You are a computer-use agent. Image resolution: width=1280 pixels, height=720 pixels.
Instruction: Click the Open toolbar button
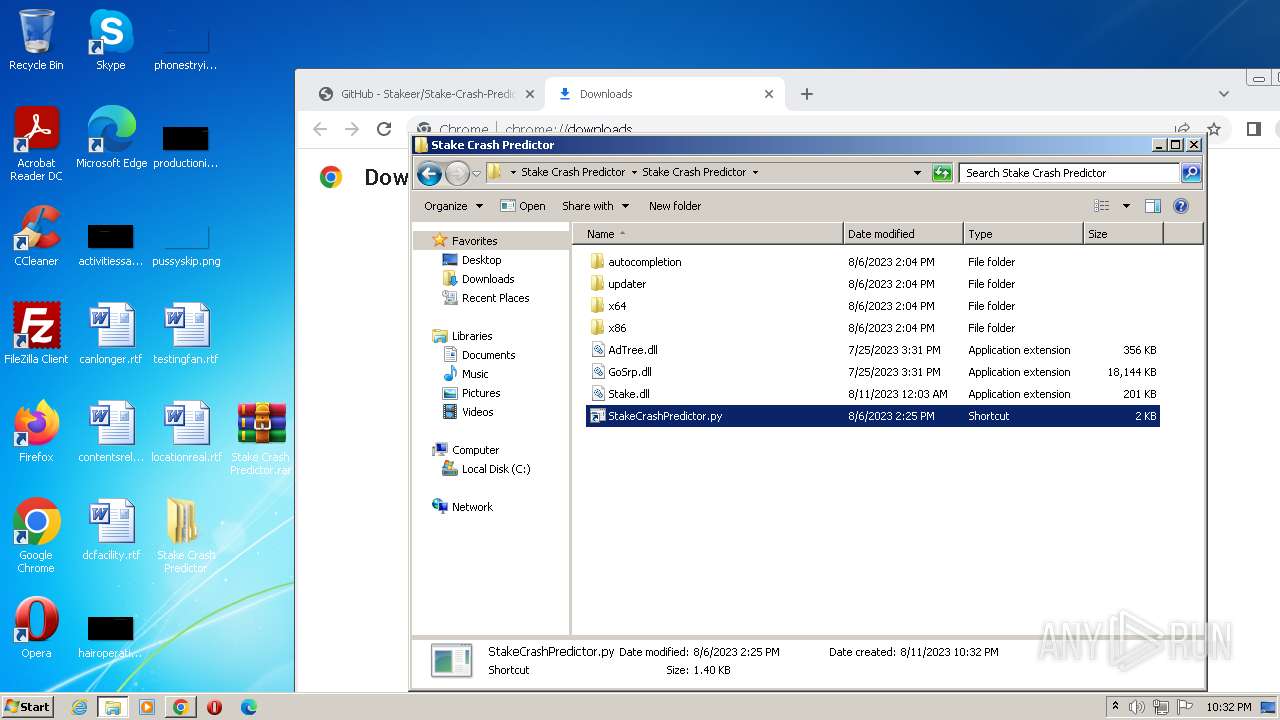[523, 206]
